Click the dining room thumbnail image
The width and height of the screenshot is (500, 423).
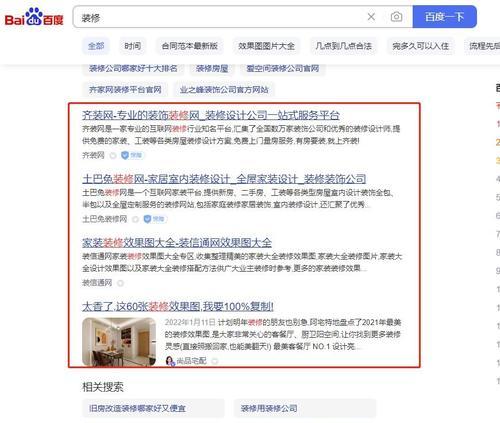119,342
